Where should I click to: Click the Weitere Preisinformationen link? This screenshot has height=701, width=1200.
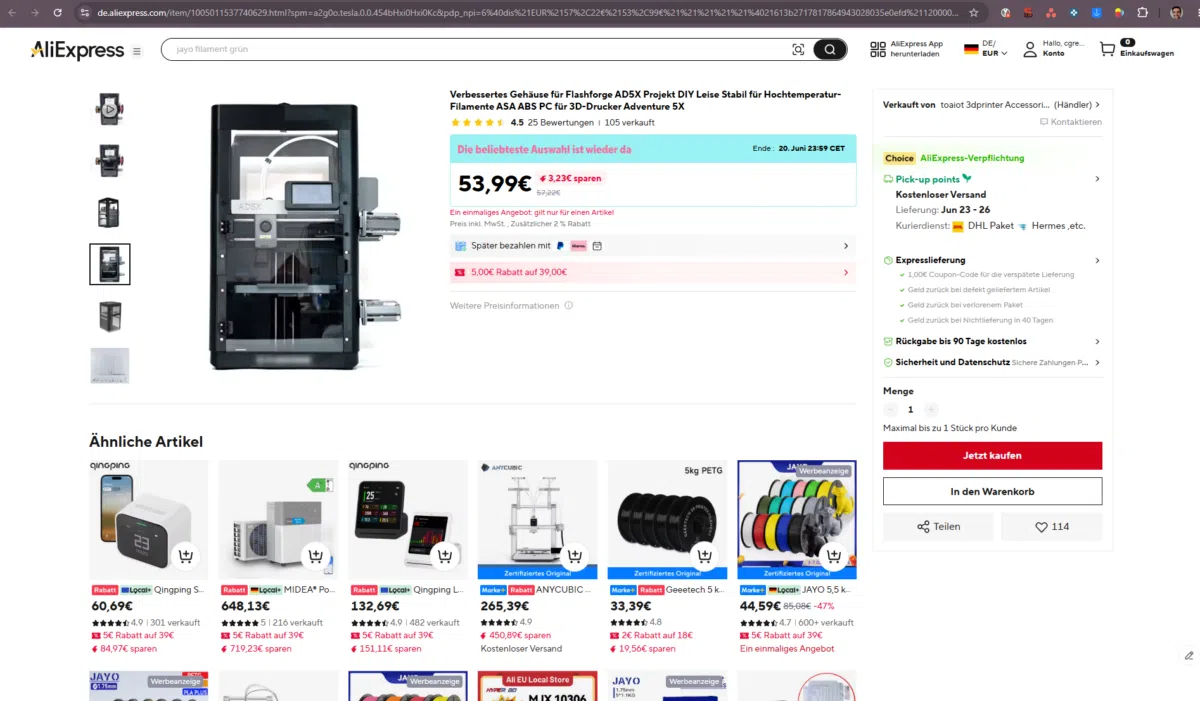[x=505, y=306]
